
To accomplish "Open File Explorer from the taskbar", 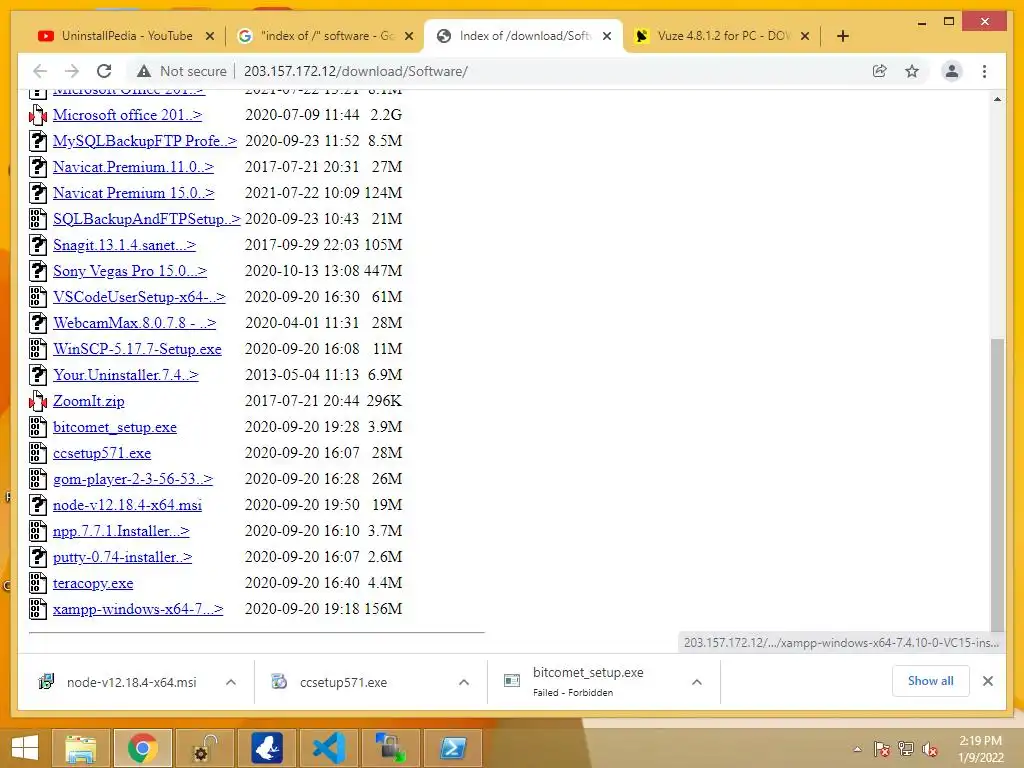I will coord(80,748).
